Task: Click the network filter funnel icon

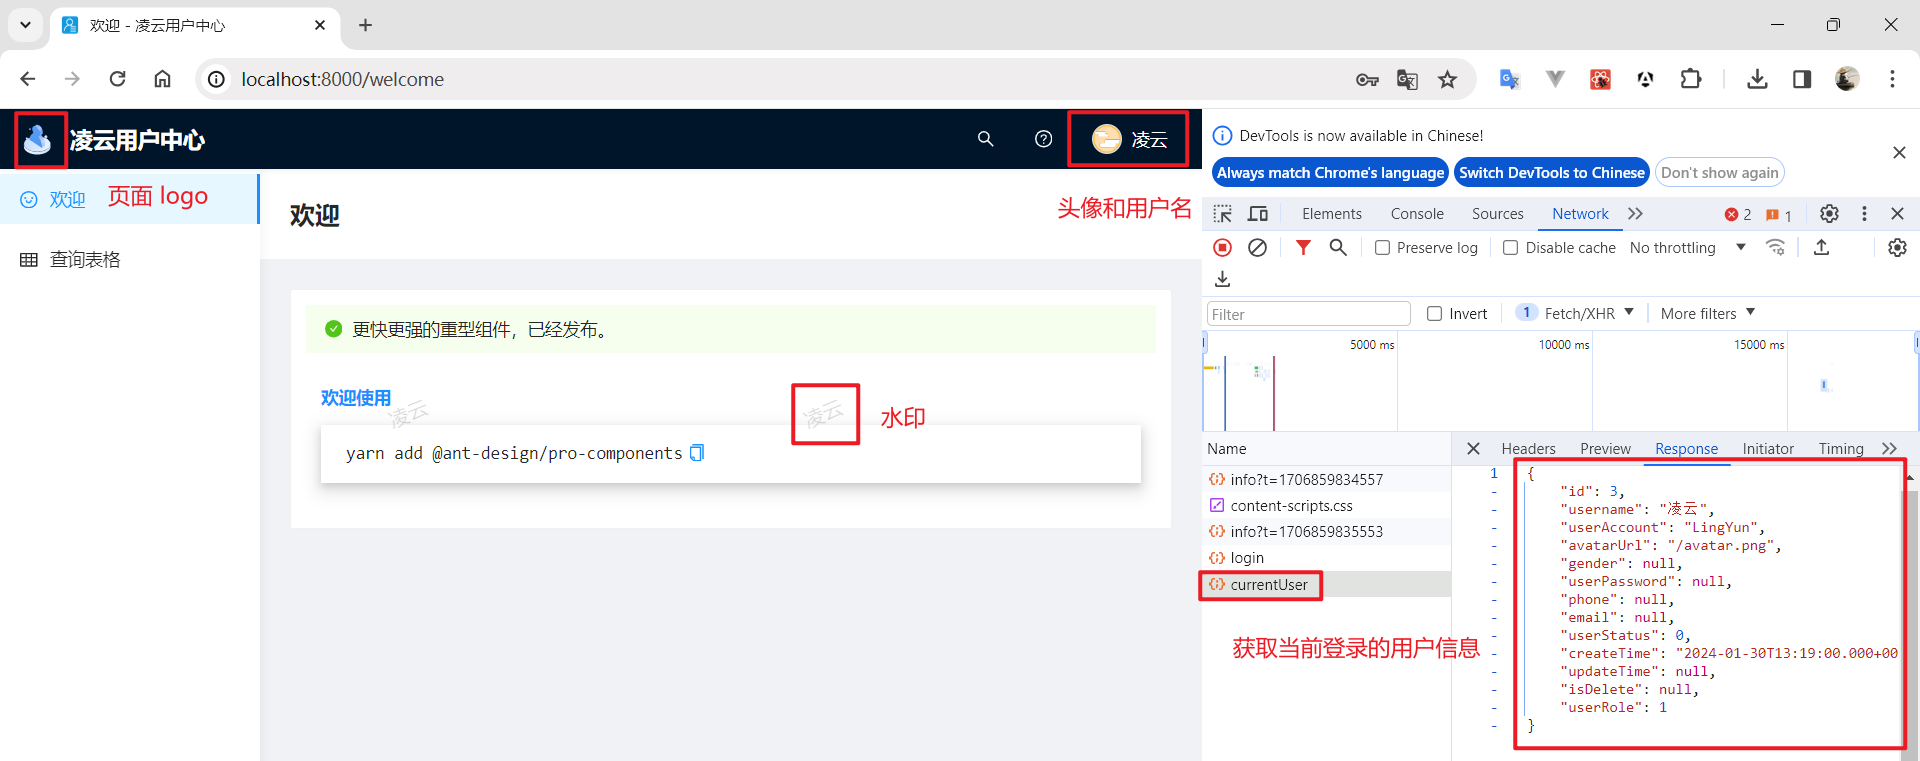Action: point(1302,248)
